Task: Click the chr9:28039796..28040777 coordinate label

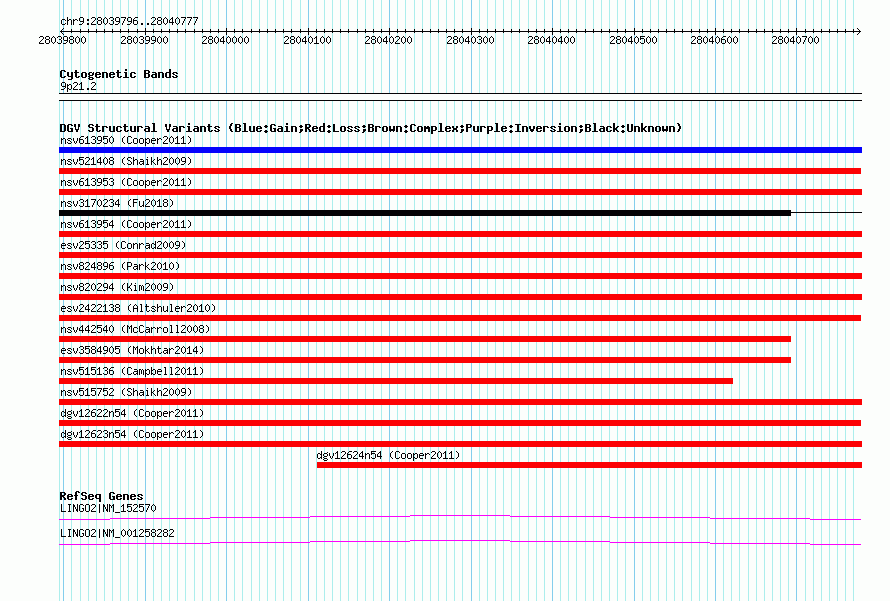Action: (x=129, y=21)
